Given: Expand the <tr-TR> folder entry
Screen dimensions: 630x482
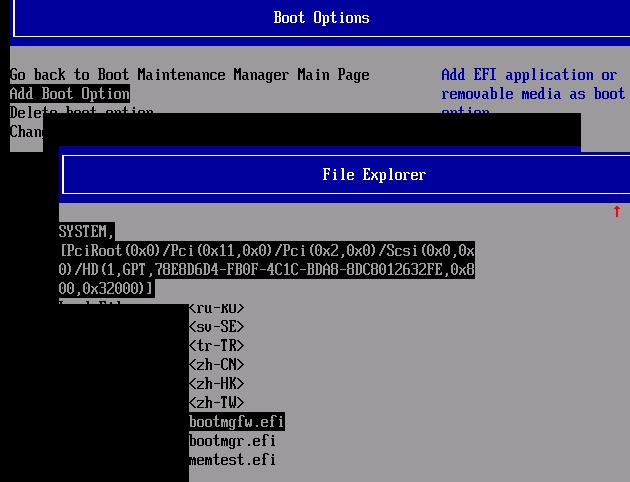Looking at the screenshot, I should point(216,346).
